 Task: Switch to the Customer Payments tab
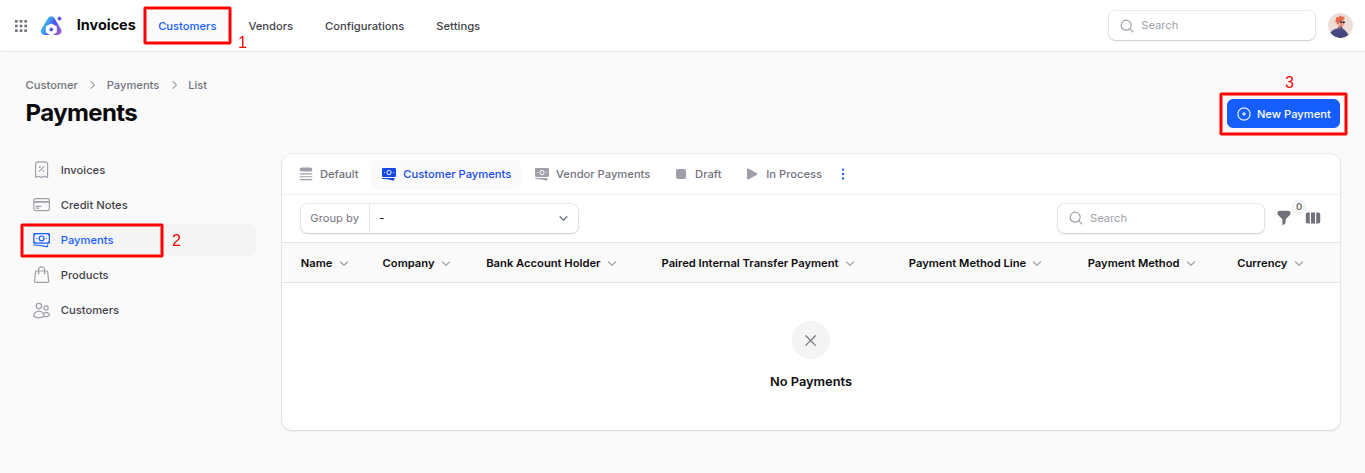446,174
